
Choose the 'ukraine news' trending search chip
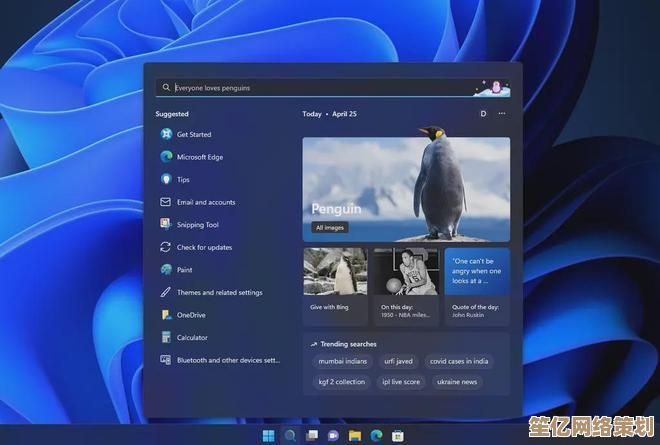click(457, 382)
